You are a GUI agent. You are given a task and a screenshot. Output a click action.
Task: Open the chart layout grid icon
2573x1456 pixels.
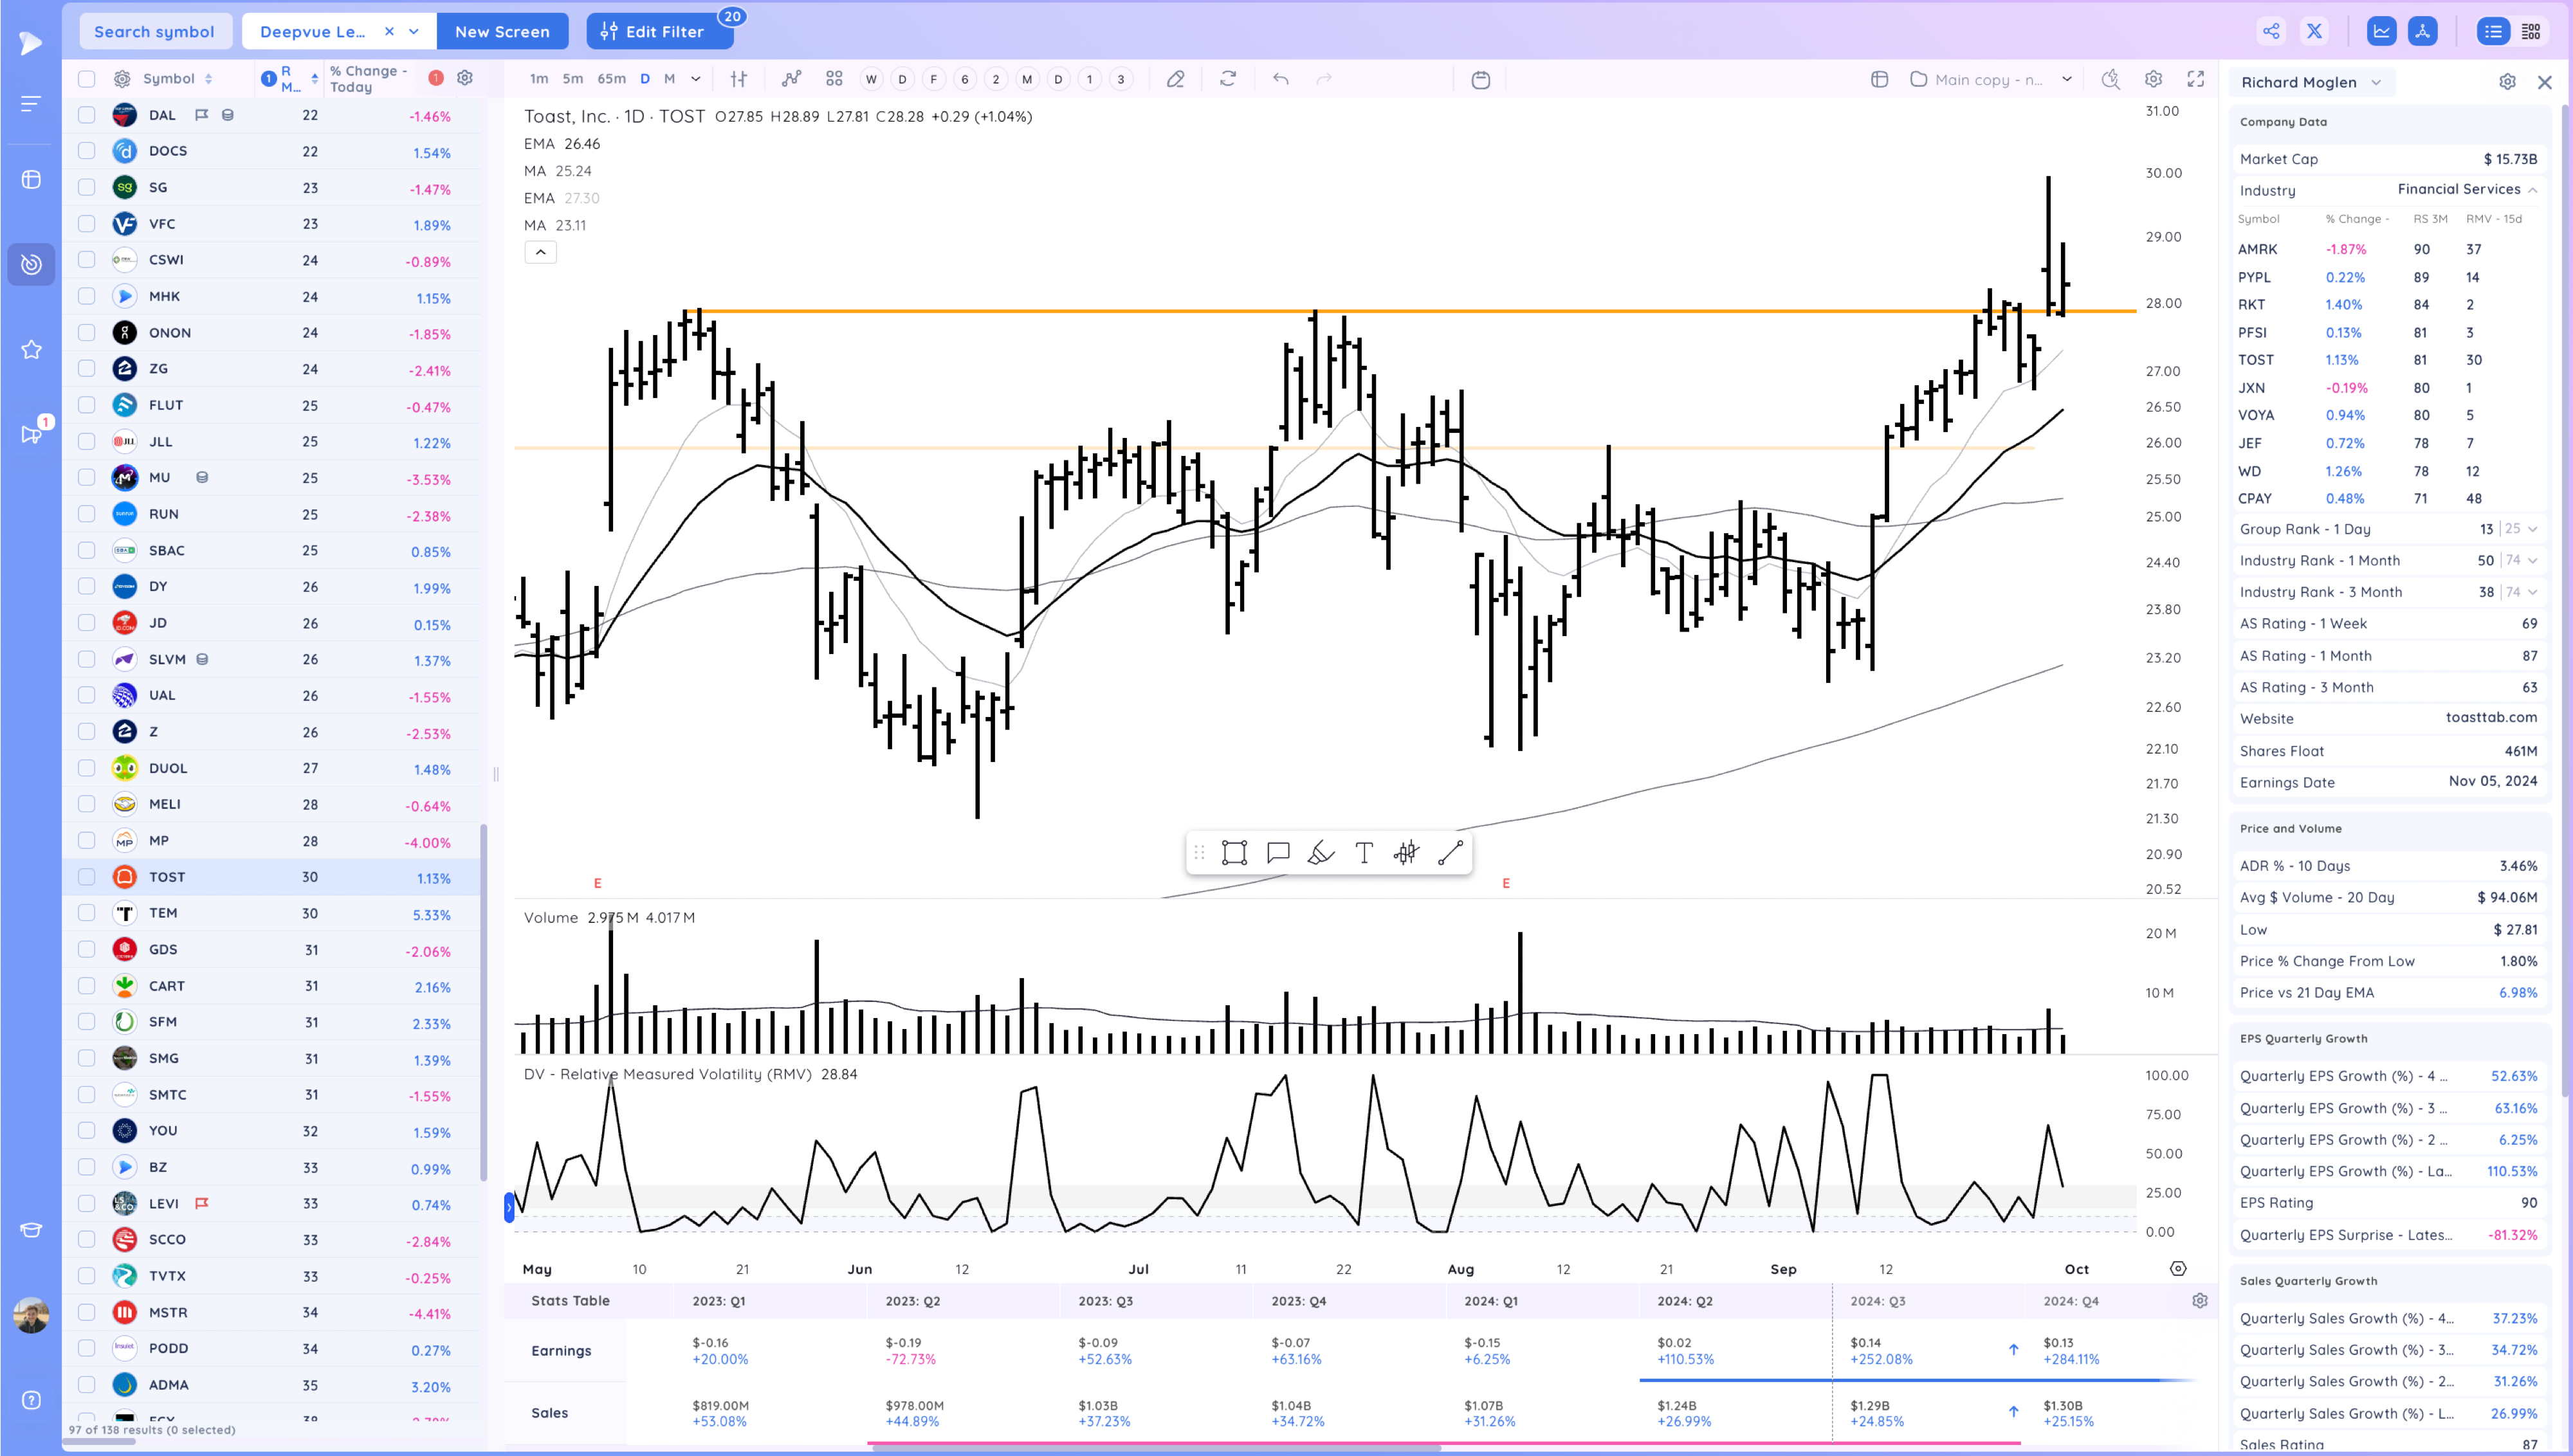(x=1879, y=79)
